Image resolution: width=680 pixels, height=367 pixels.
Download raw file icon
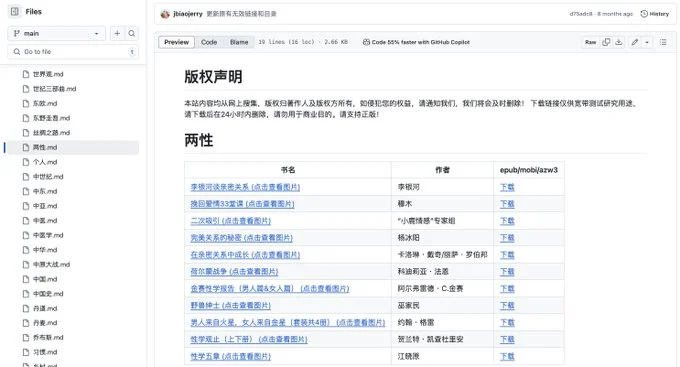619,42
